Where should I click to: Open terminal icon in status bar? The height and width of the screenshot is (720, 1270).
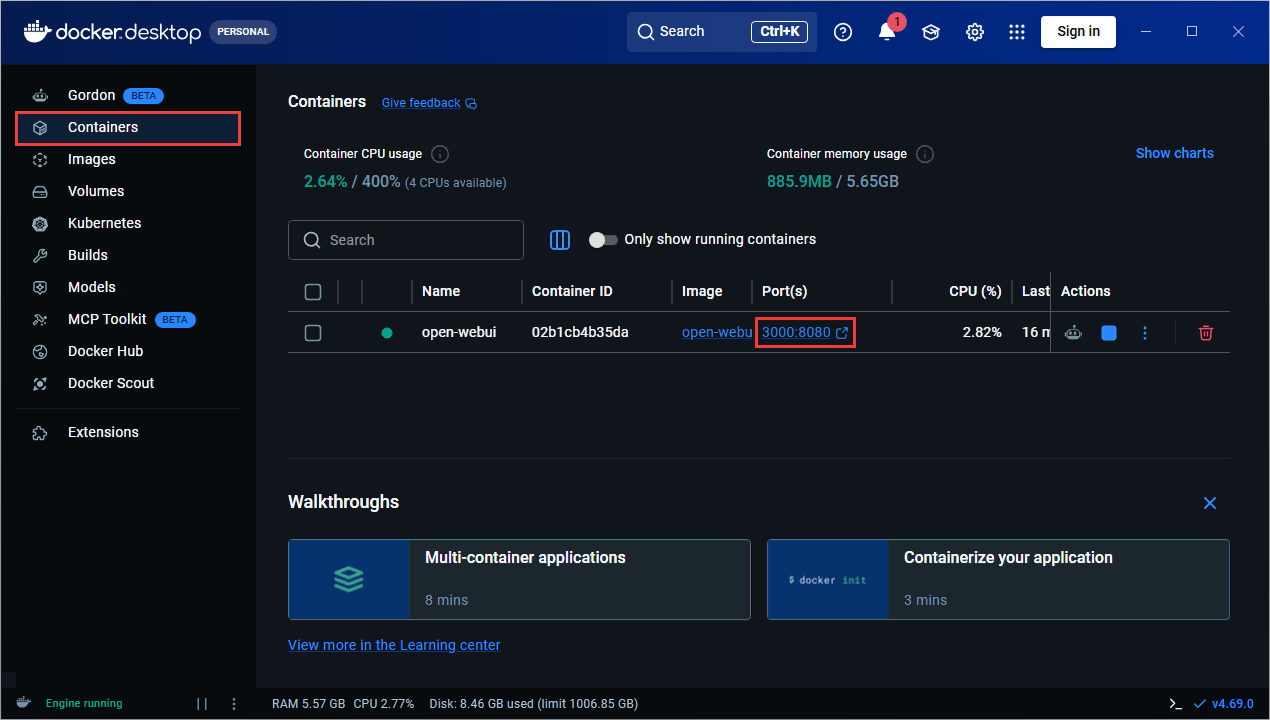point(1176,703)
